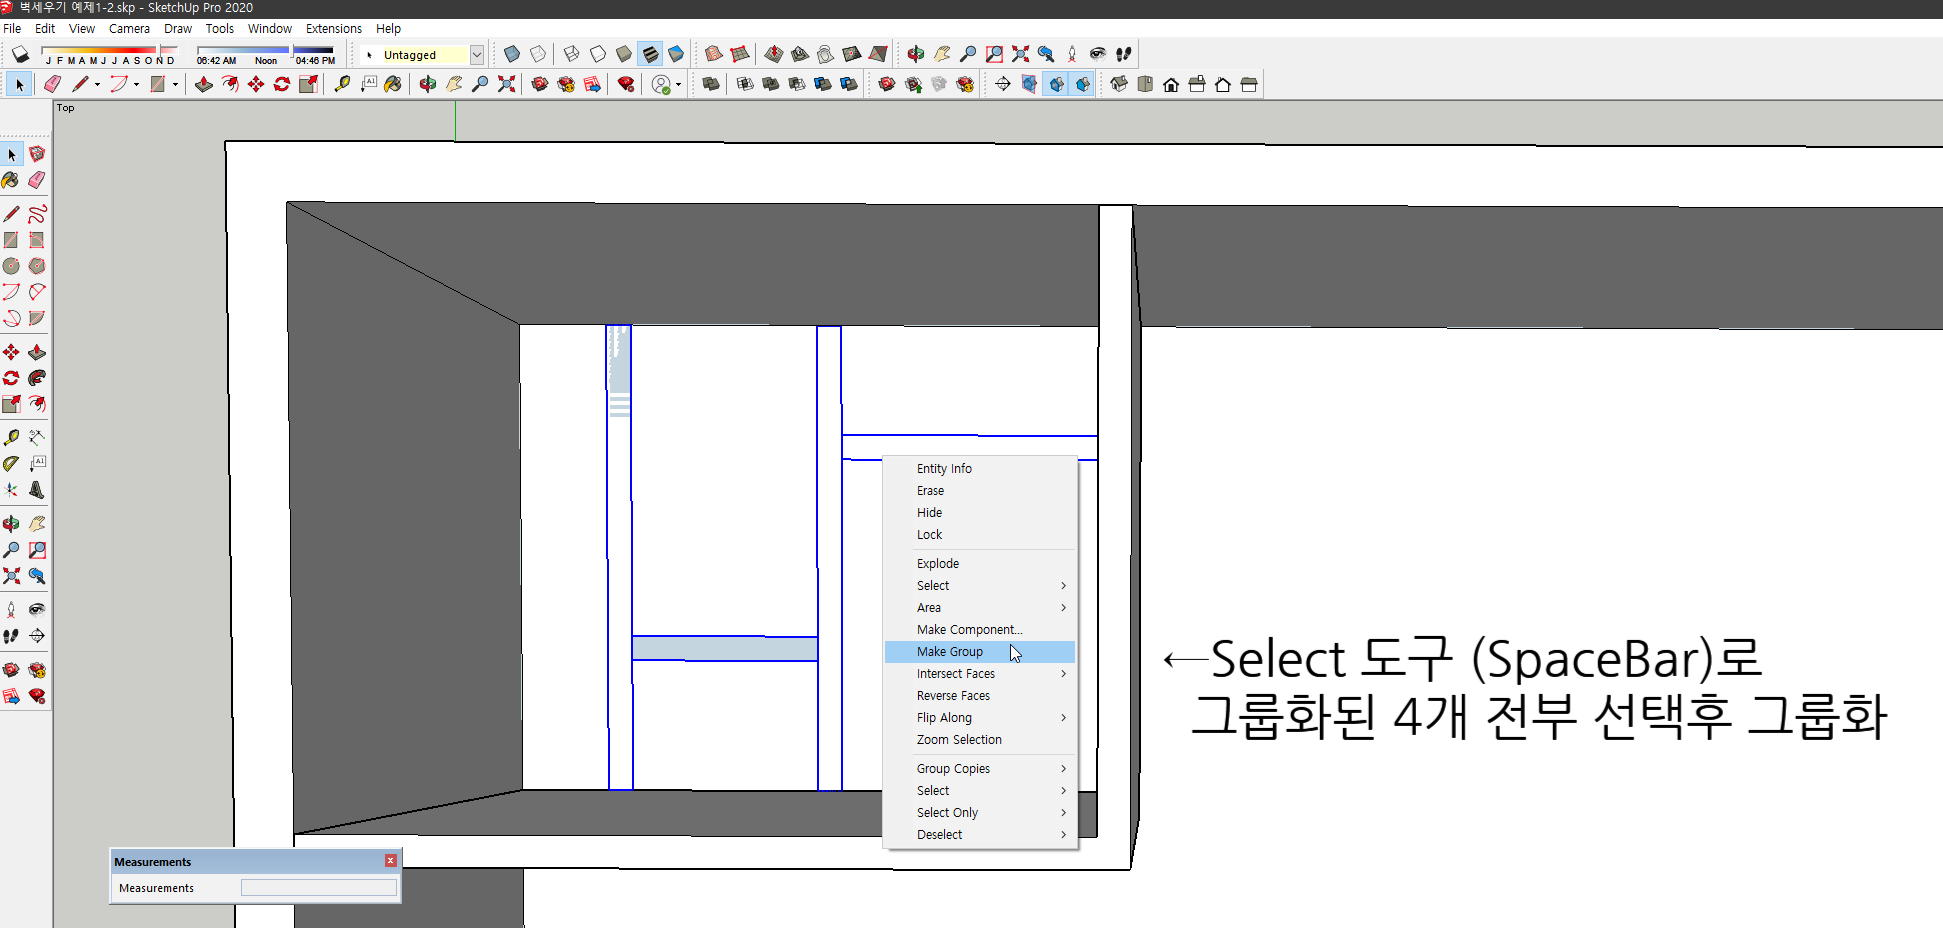Select the Make Component tool icon
Viewport: 1943px width, 928px height.
(37, 154)
